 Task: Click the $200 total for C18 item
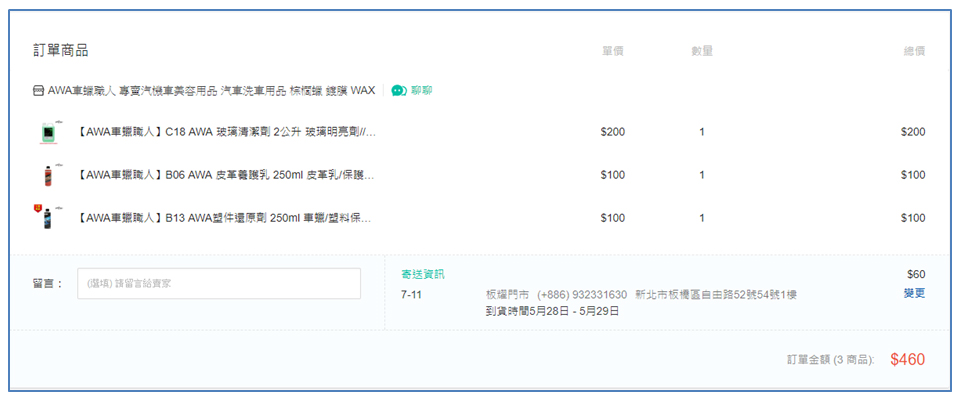point(913,132)
